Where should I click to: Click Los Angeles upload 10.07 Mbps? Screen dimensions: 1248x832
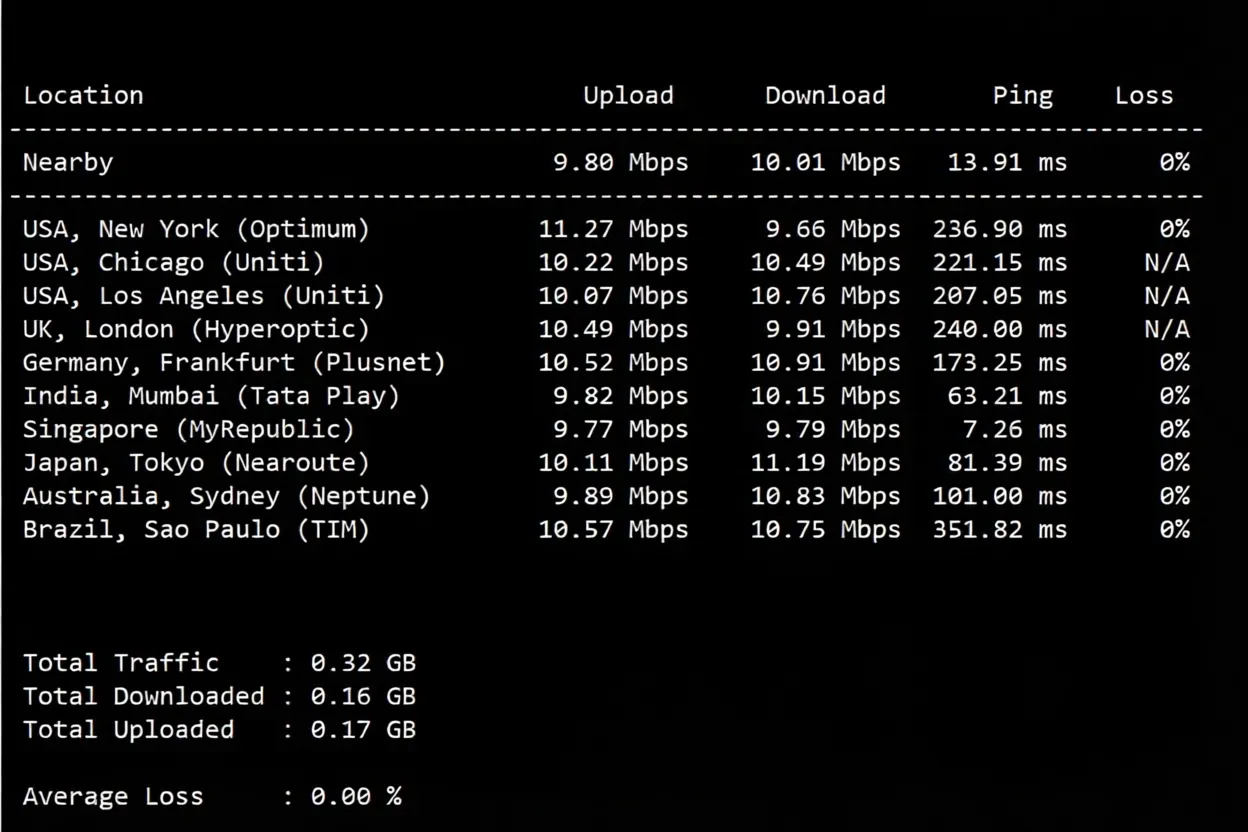613,297
